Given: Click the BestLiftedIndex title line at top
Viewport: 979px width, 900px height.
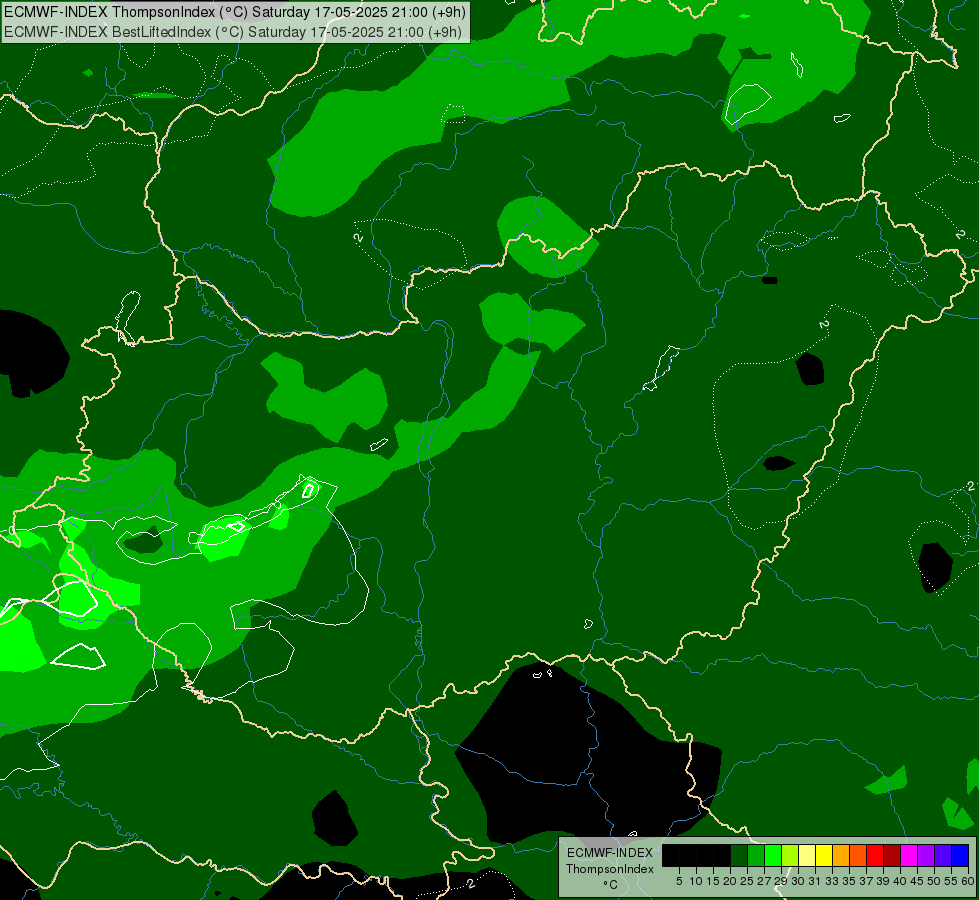Looking at the screenshot, I should (x=233, y=32).
